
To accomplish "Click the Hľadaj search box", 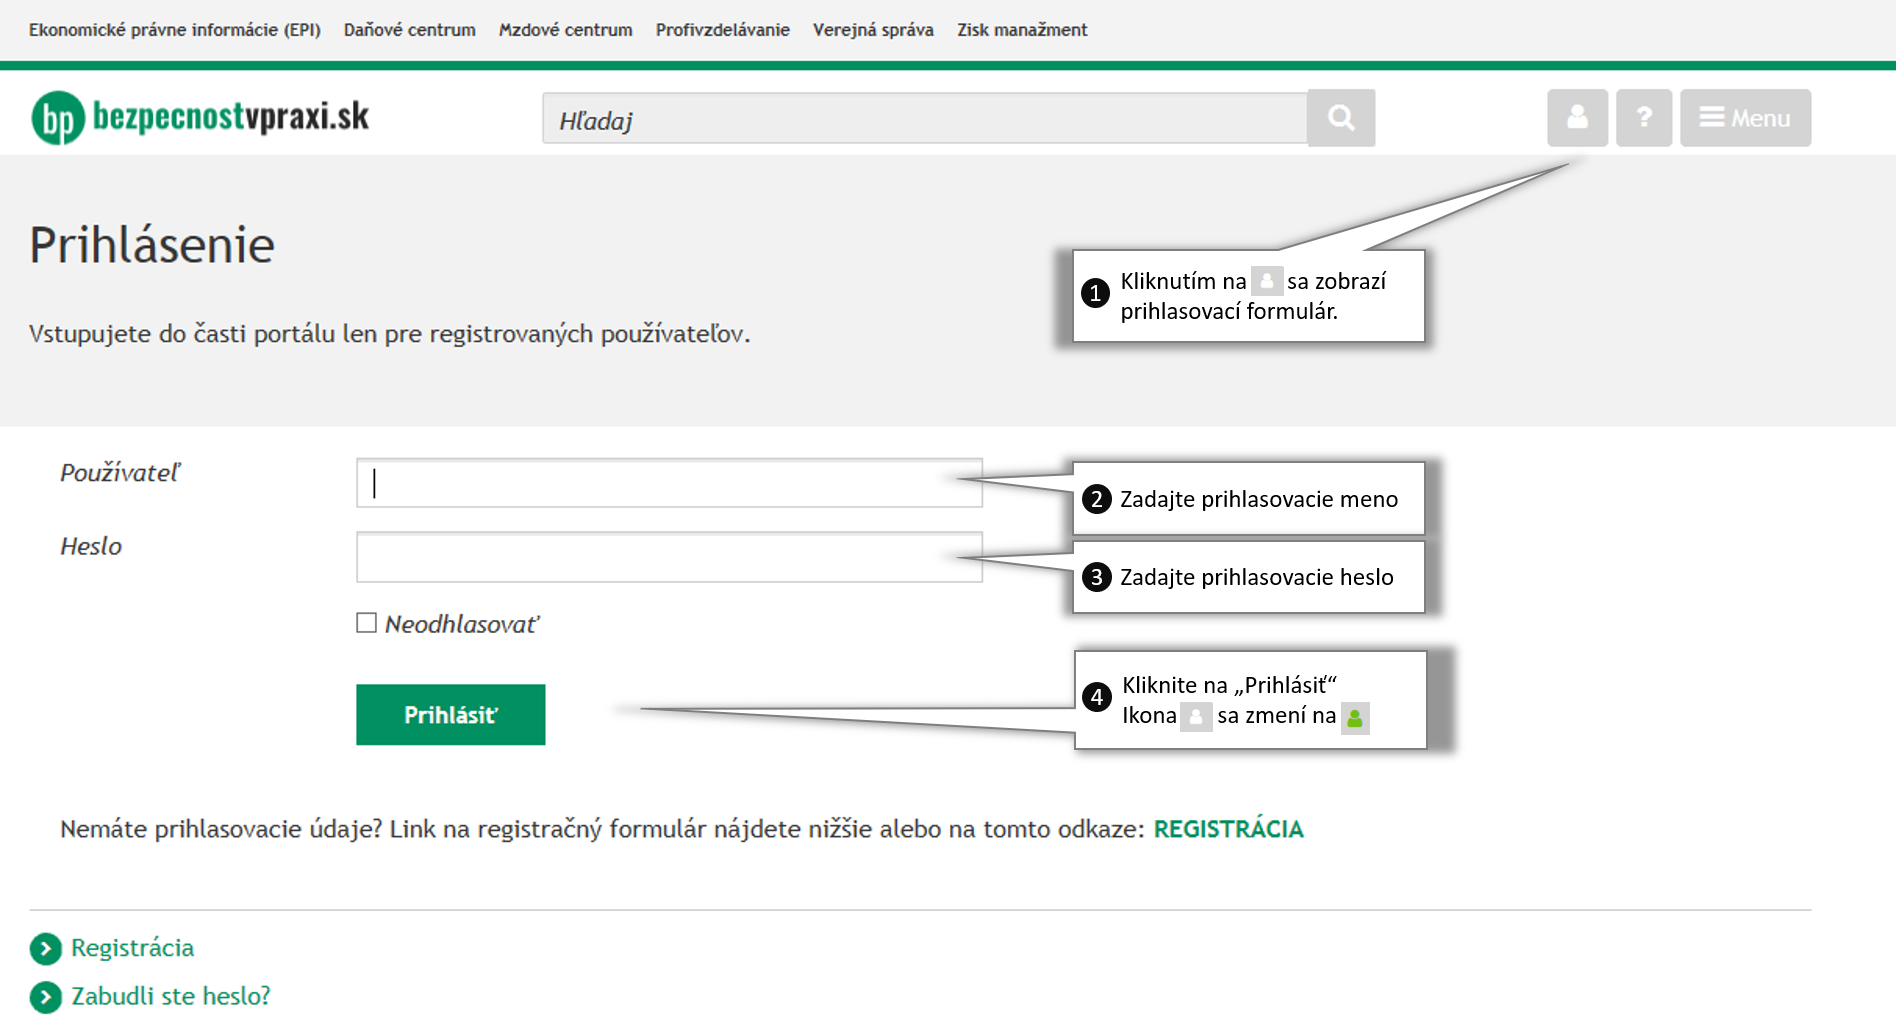I will click(924, 119).
